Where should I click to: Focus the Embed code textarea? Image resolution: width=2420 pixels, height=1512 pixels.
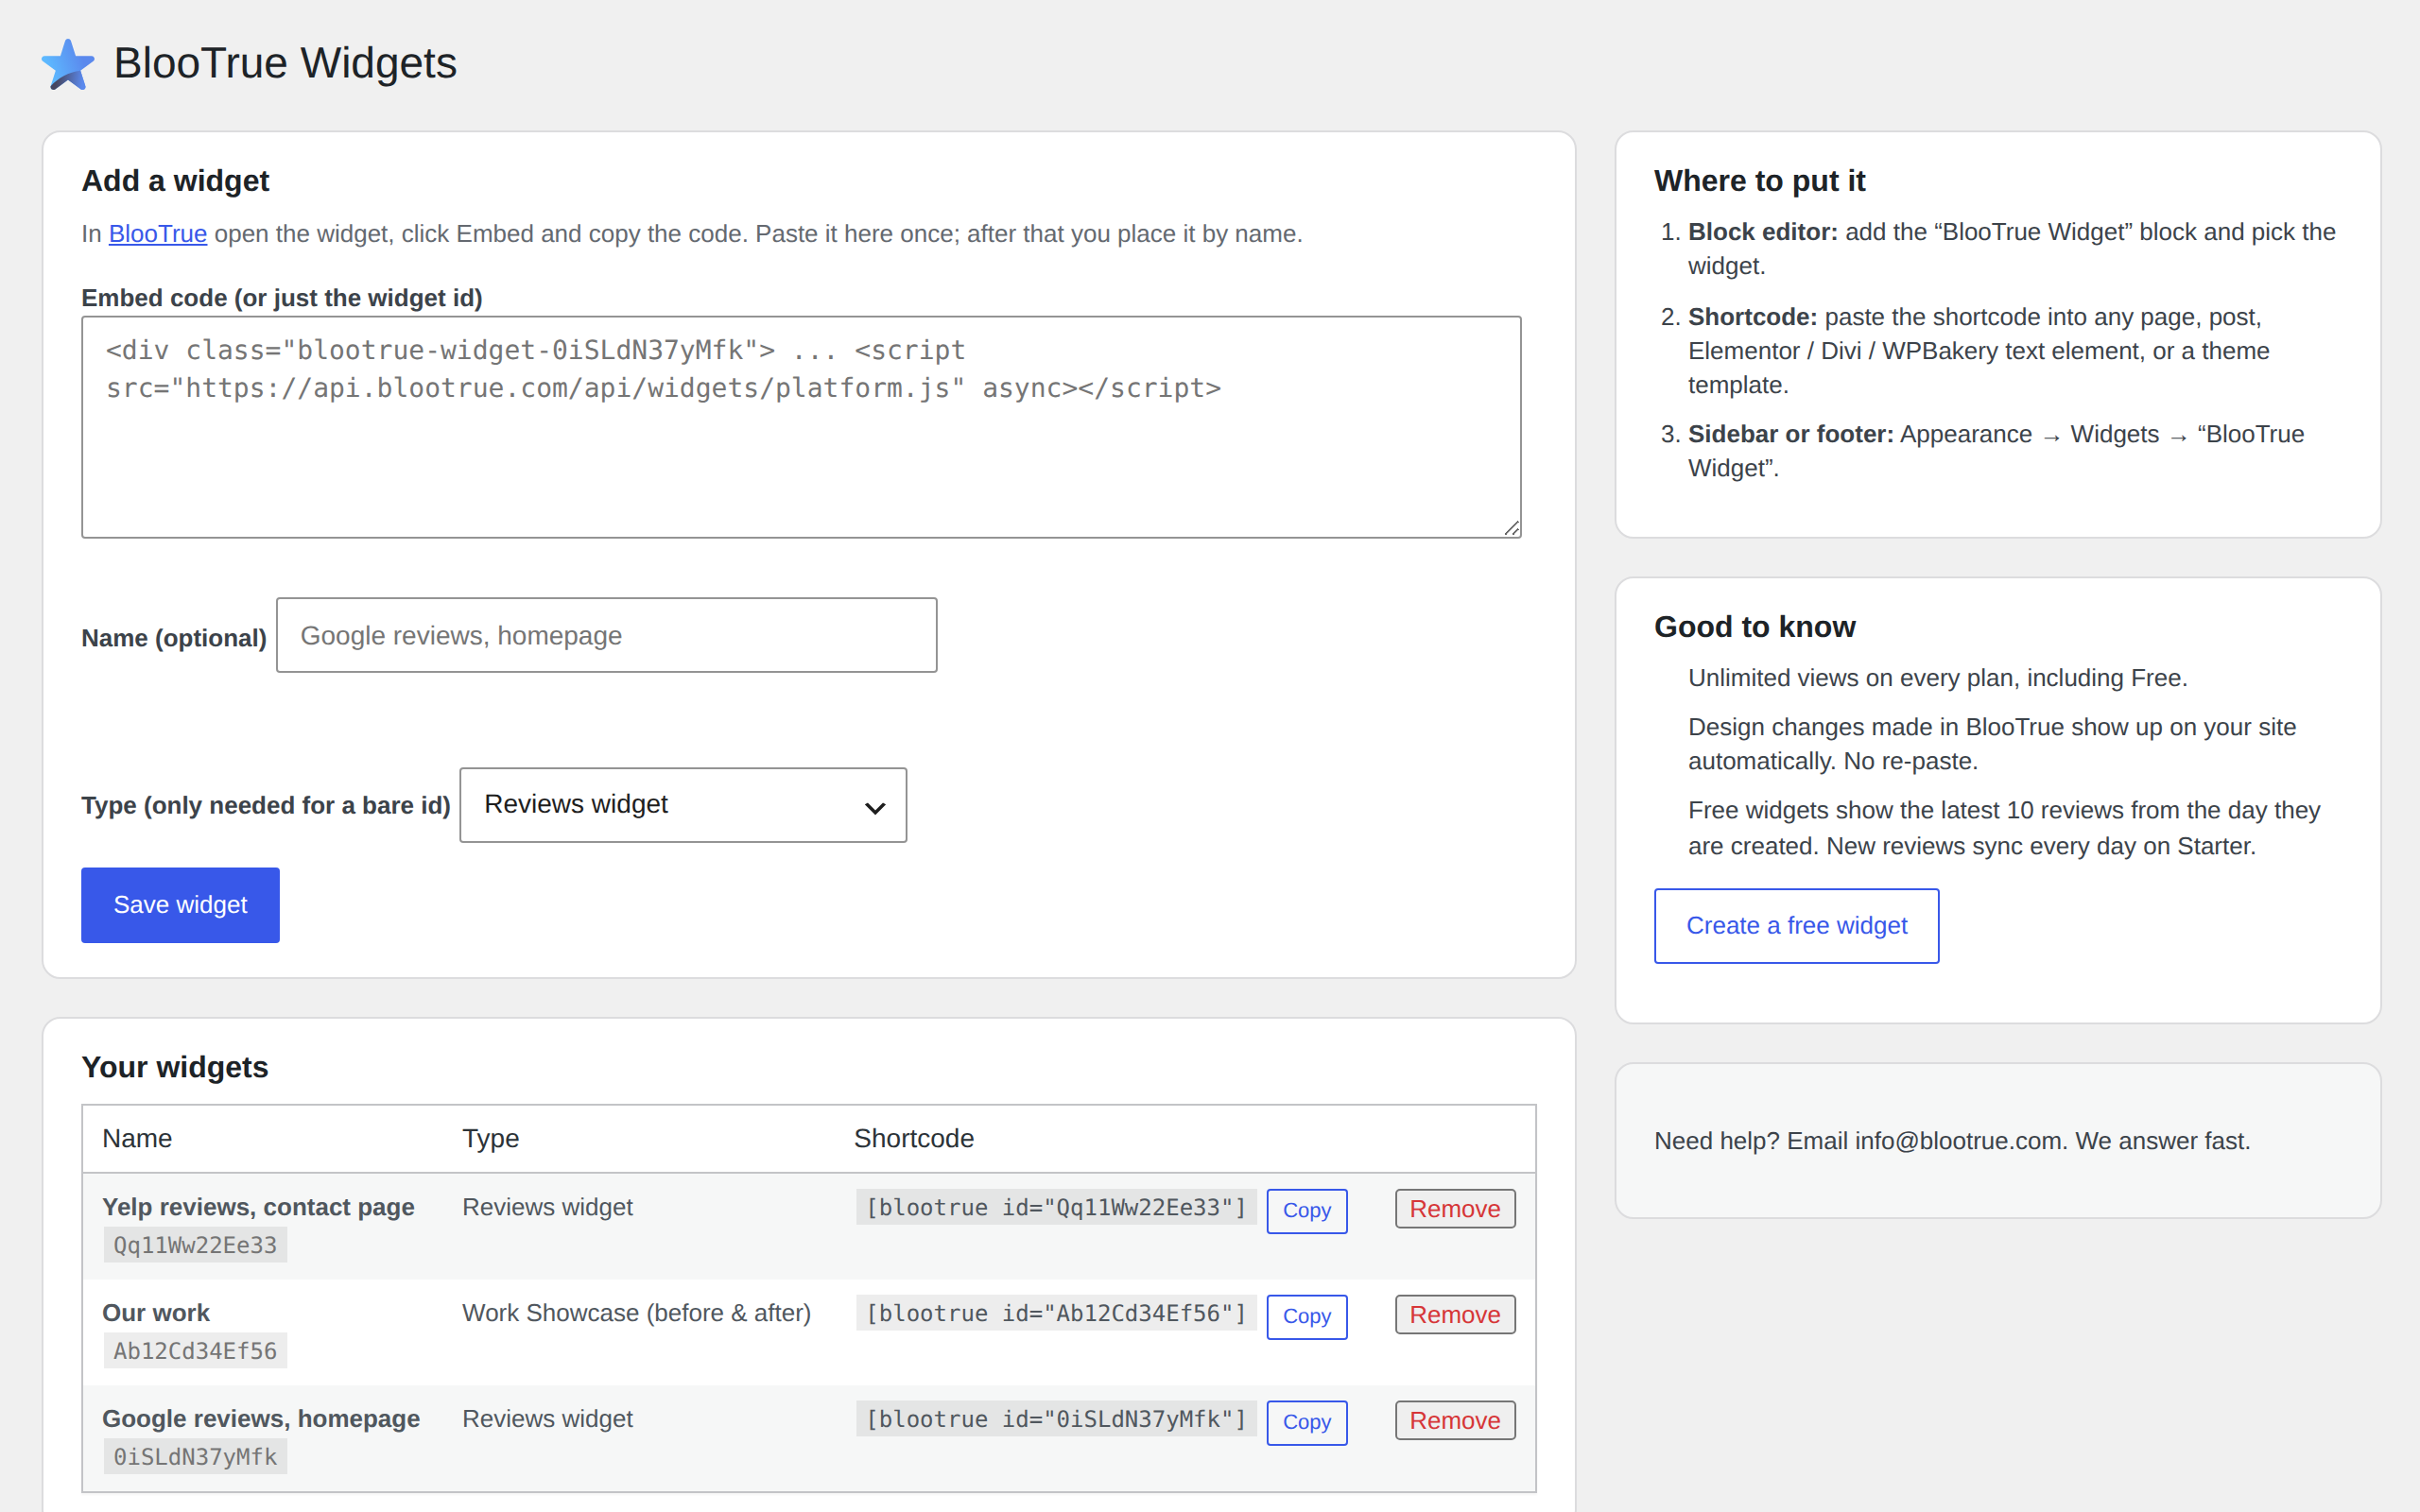coord(801,427)
